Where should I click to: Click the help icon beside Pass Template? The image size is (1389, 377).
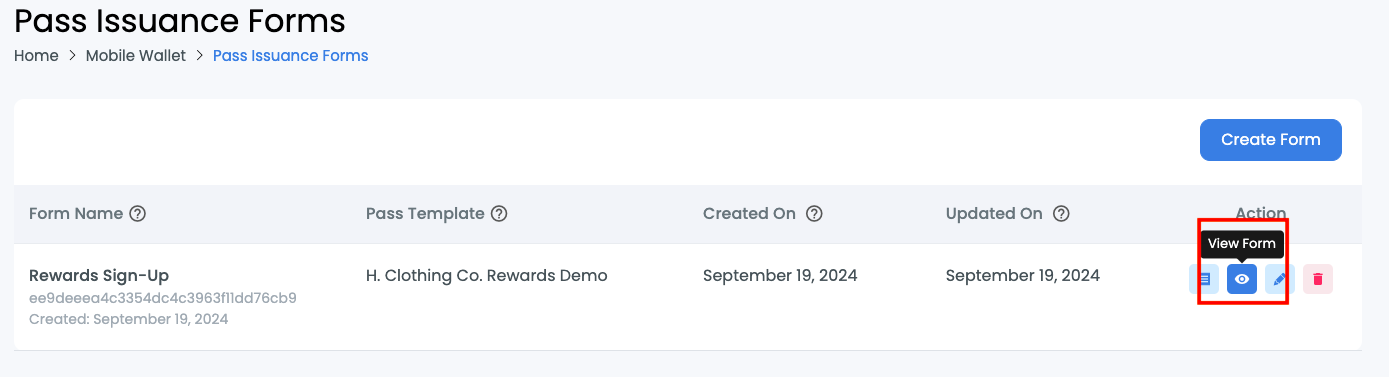click(x=499, y=213)
